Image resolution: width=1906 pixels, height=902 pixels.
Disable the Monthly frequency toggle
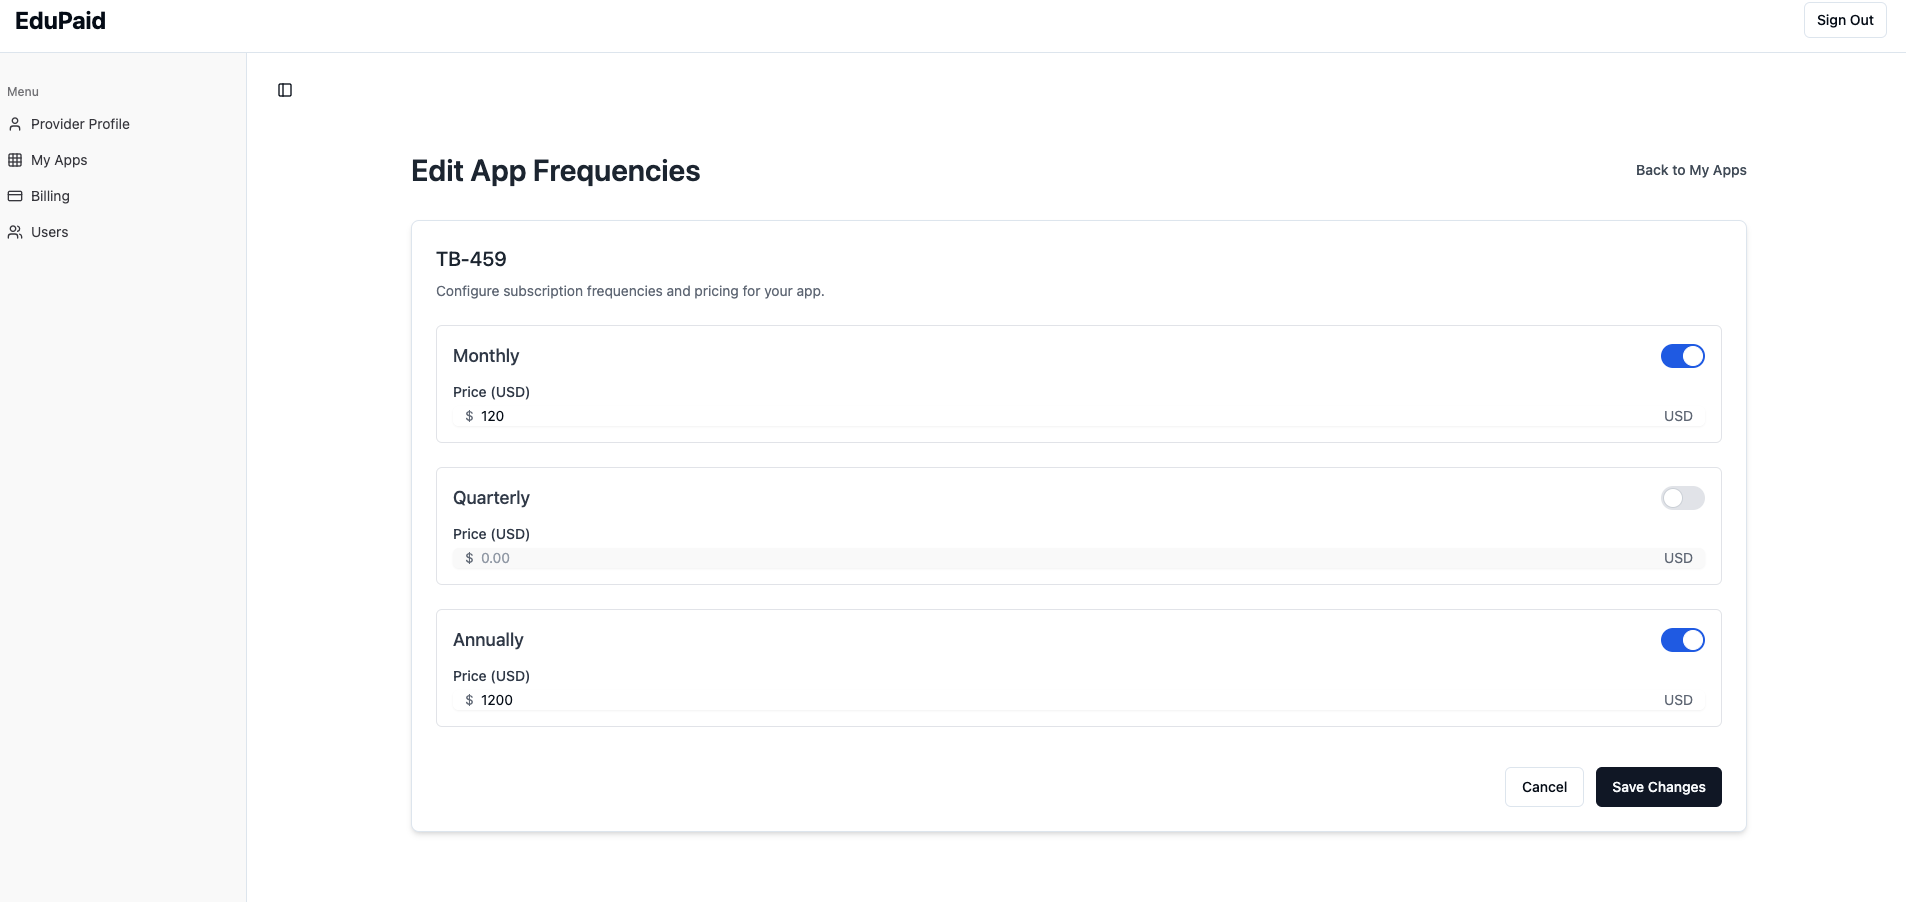pos(1682,356)
